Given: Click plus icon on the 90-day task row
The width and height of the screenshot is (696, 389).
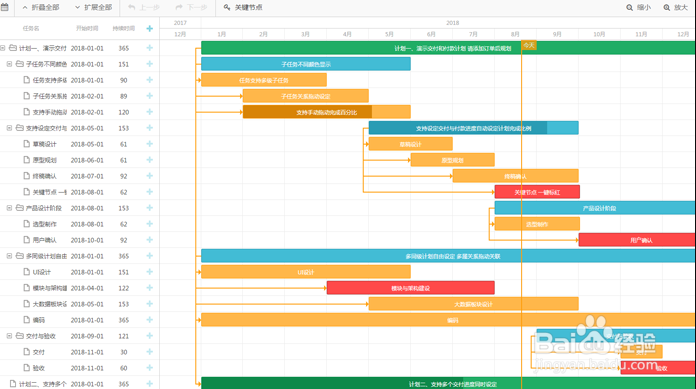Looking at the screenshot, I should 150,80.
